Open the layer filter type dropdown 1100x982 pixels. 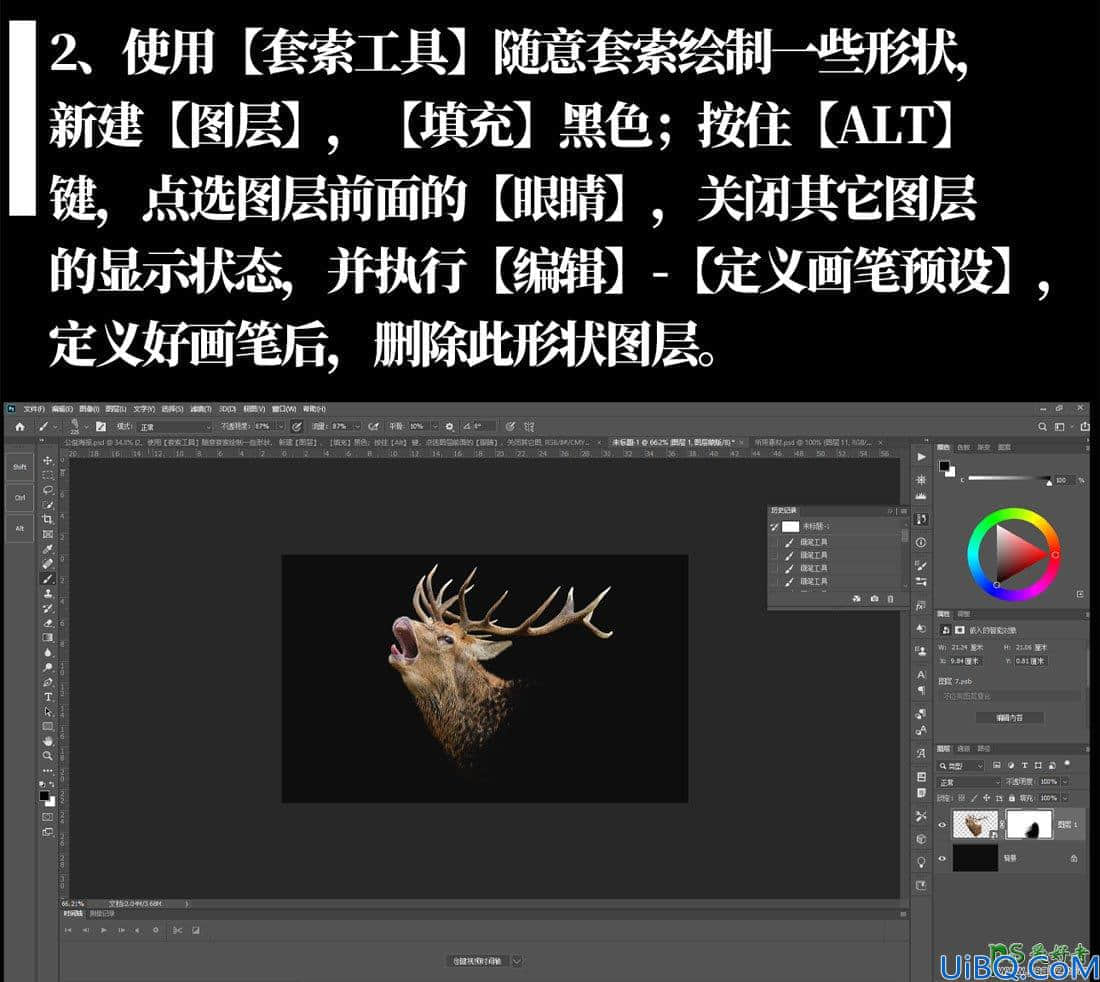960,766
